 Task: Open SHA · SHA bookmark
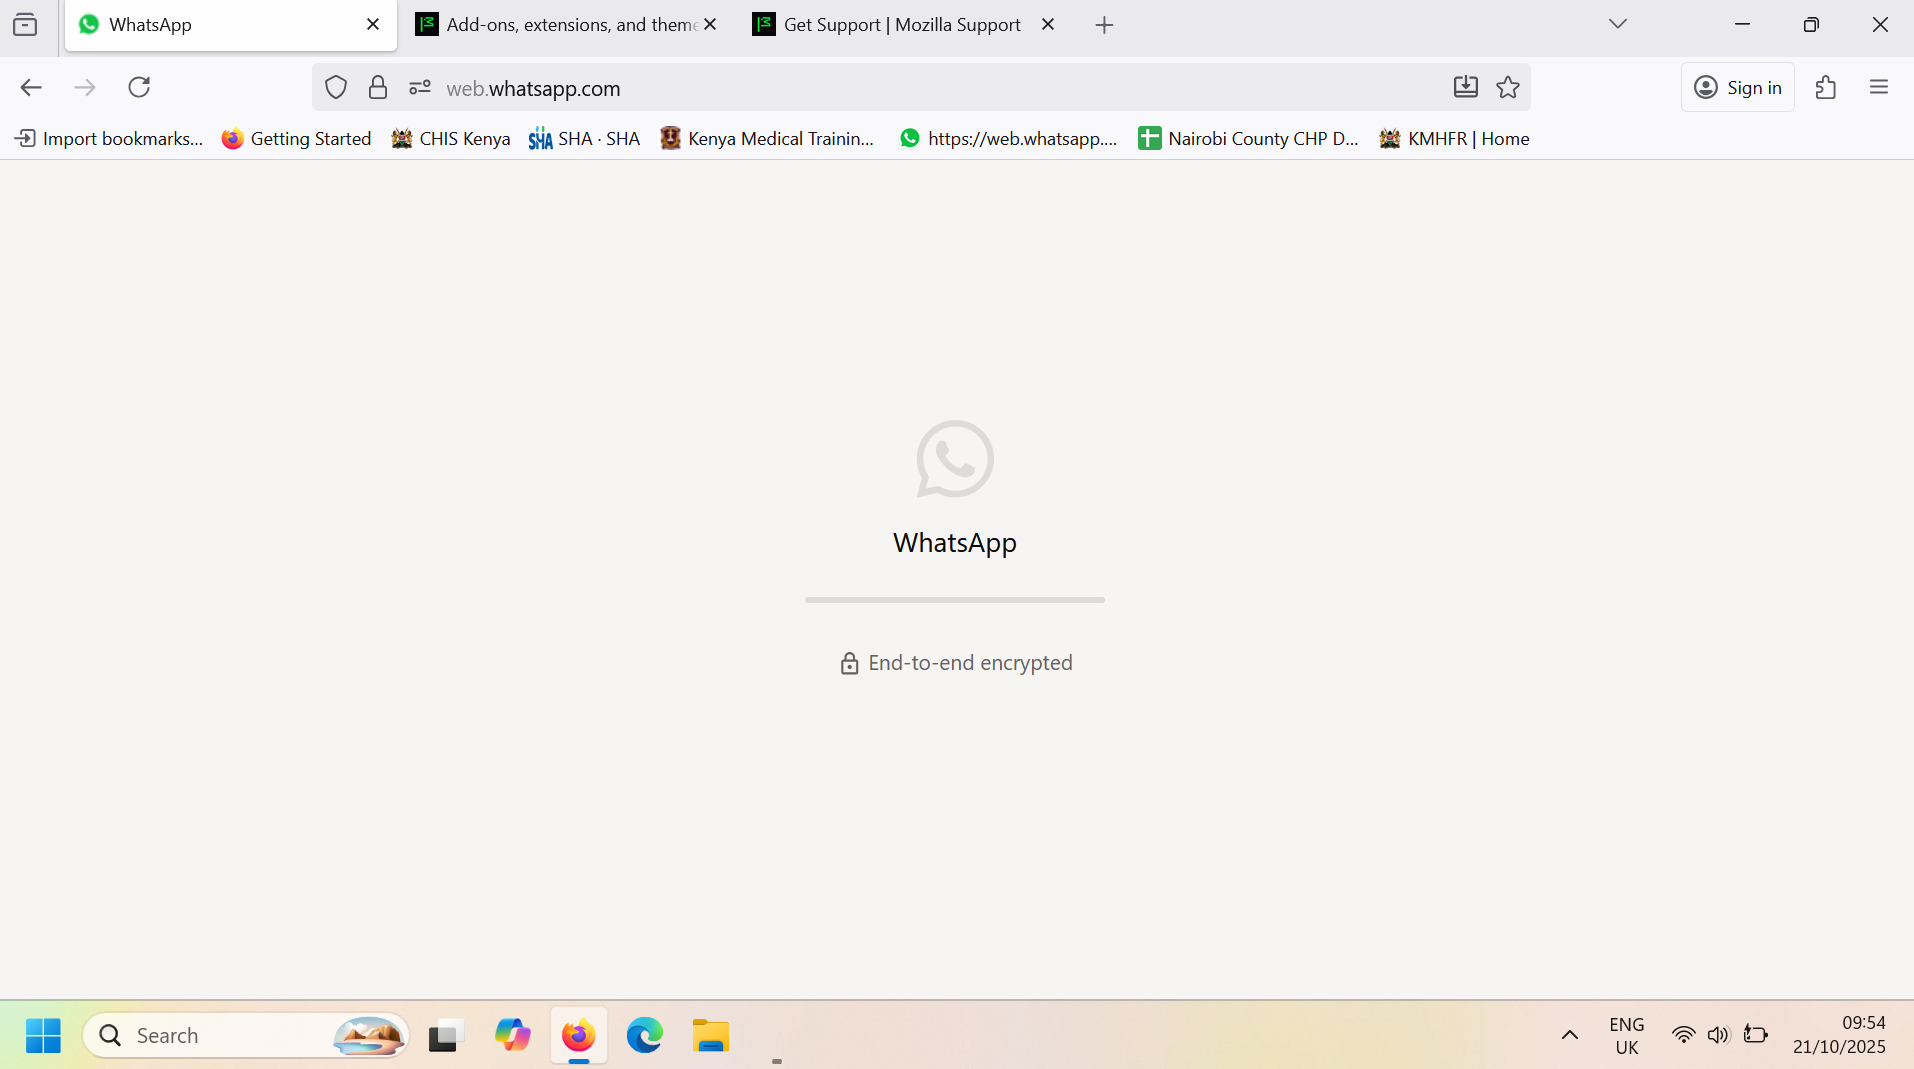(x=584, y=139)
